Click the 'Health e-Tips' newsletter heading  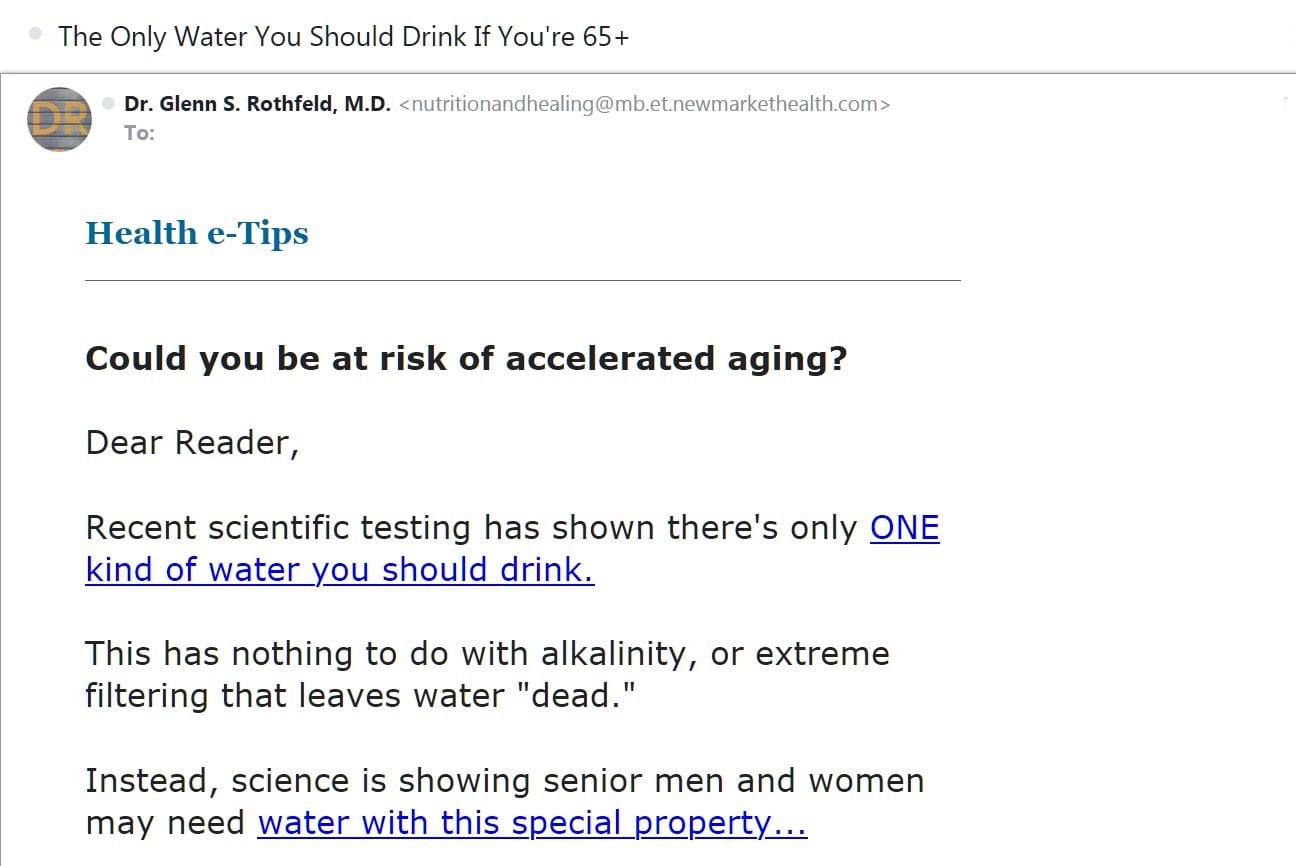pyautogui.click(x=197, y=233)
